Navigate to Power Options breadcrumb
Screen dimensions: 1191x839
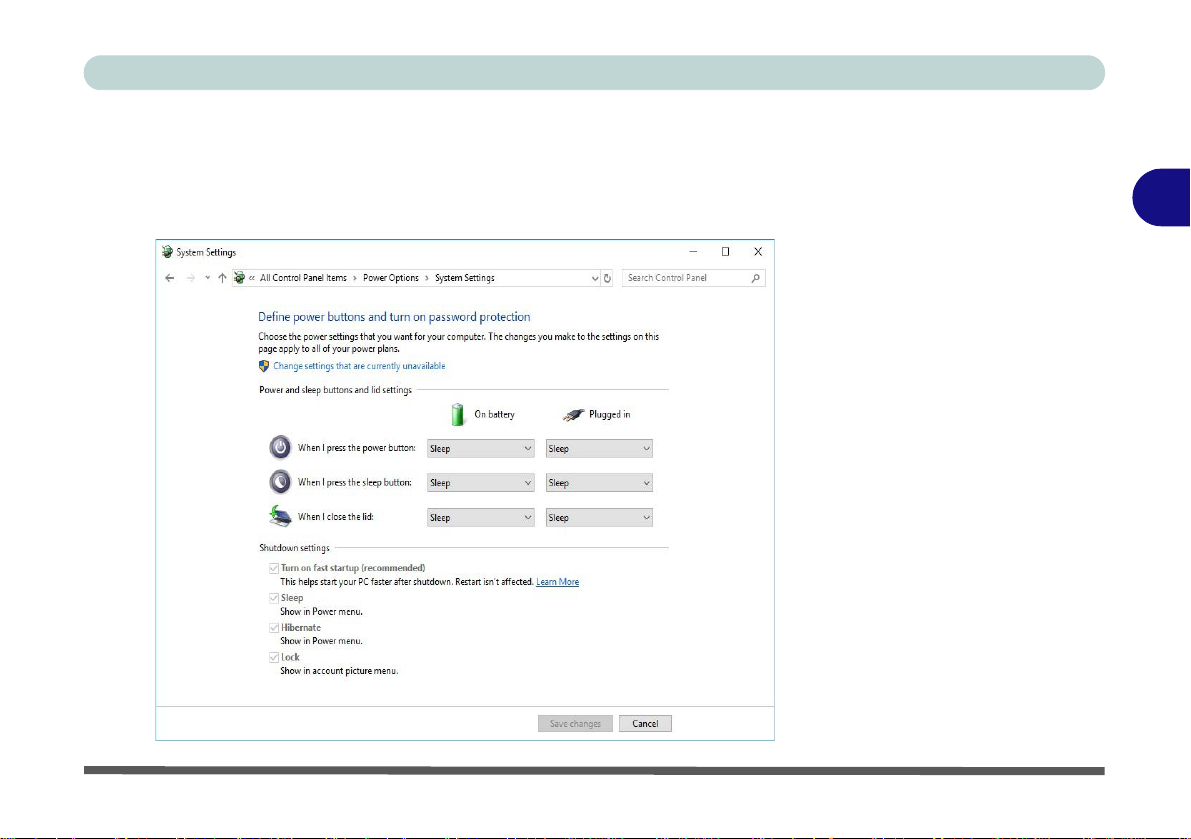click(390, 278)
